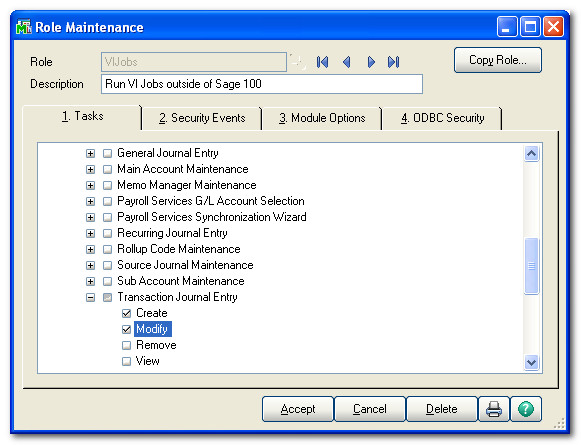This screenshot has width=581, height=445.
Task: Uncheck the Create permission checkbox
Action: 126,313
